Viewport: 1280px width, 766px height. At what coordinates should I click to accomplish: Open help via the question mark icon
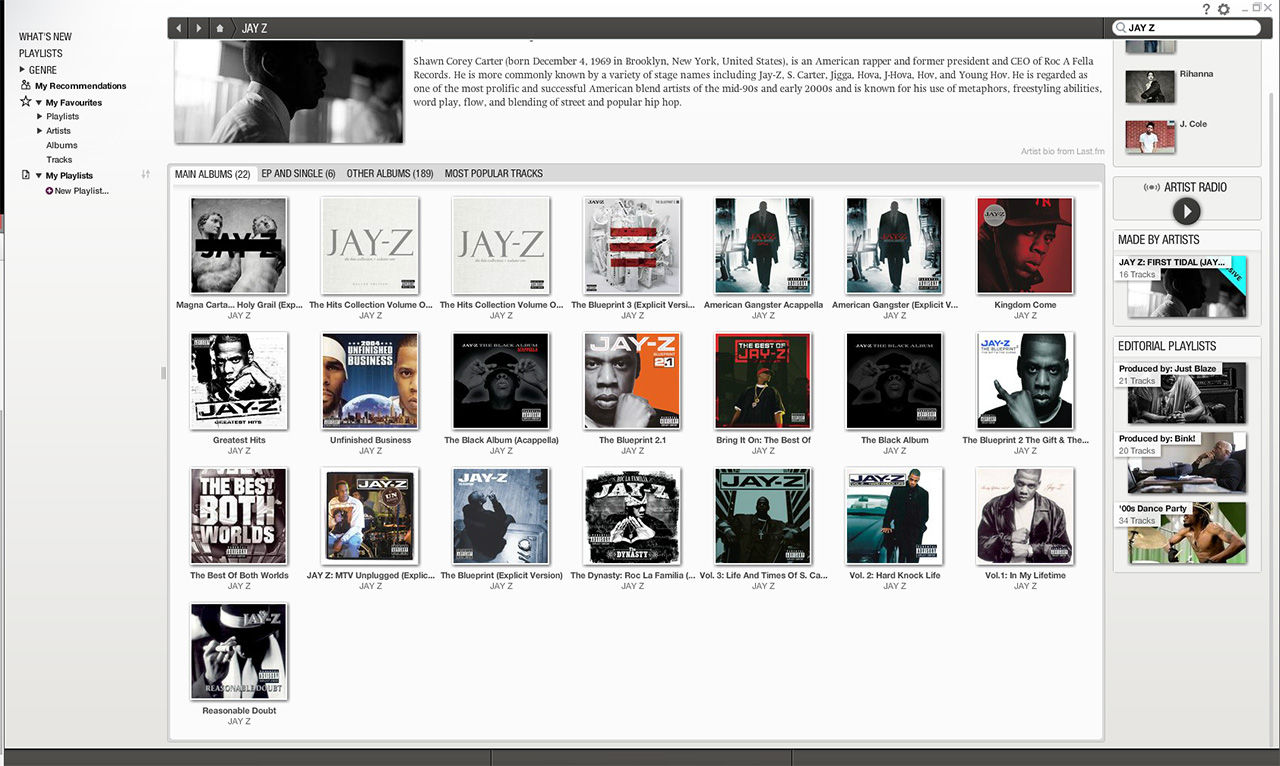pos(1206,9)
